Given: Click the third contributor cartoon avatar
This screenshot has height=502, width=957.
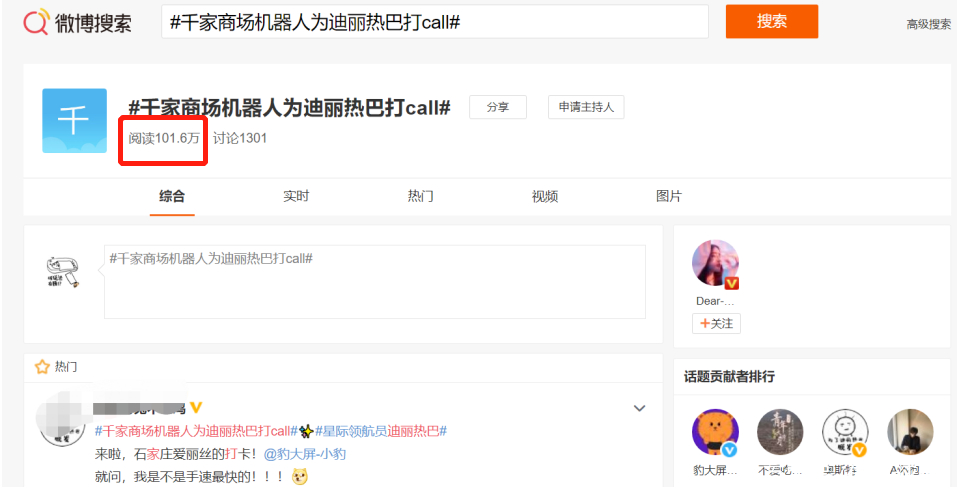Looking at the screenshot, I should [845, 432].
